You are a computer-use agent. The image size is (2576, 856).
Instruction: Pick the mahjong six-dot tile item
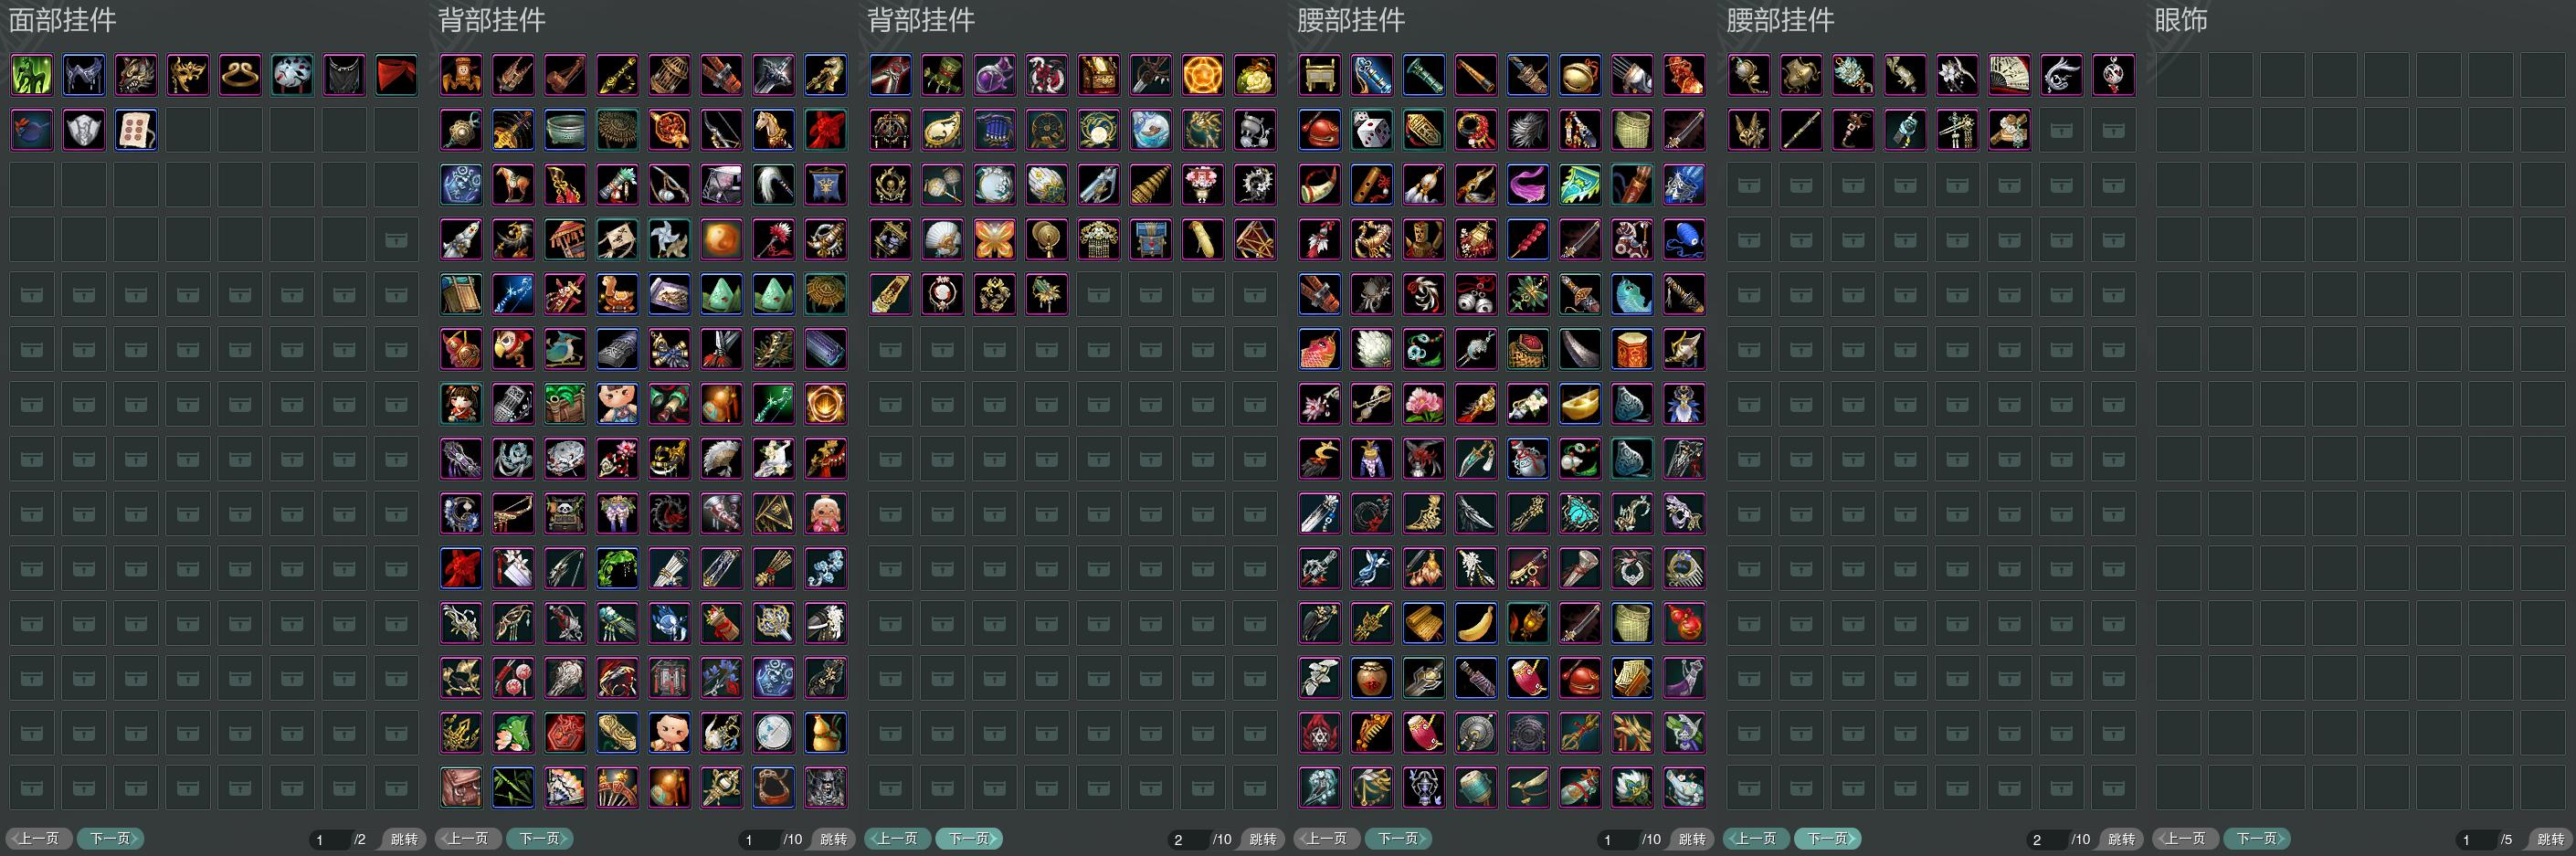pos(136,130)
